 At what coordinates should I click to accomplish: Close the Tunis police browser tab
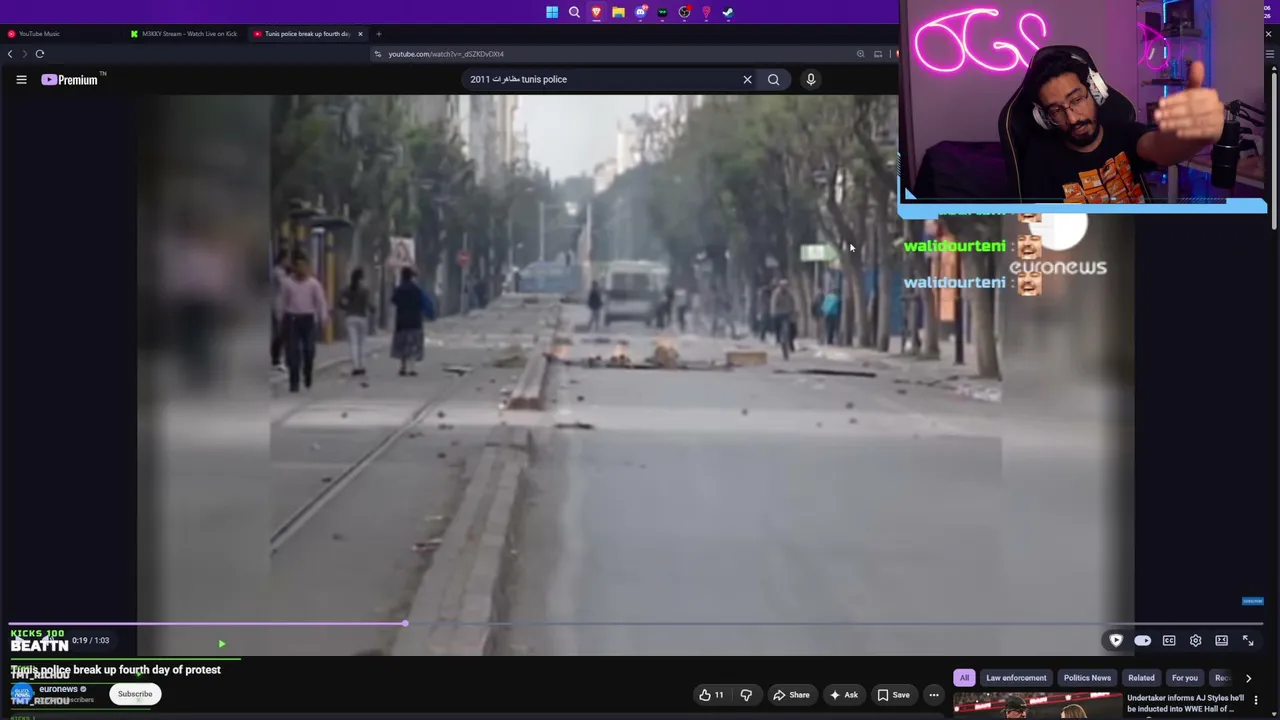click(360, 34)
